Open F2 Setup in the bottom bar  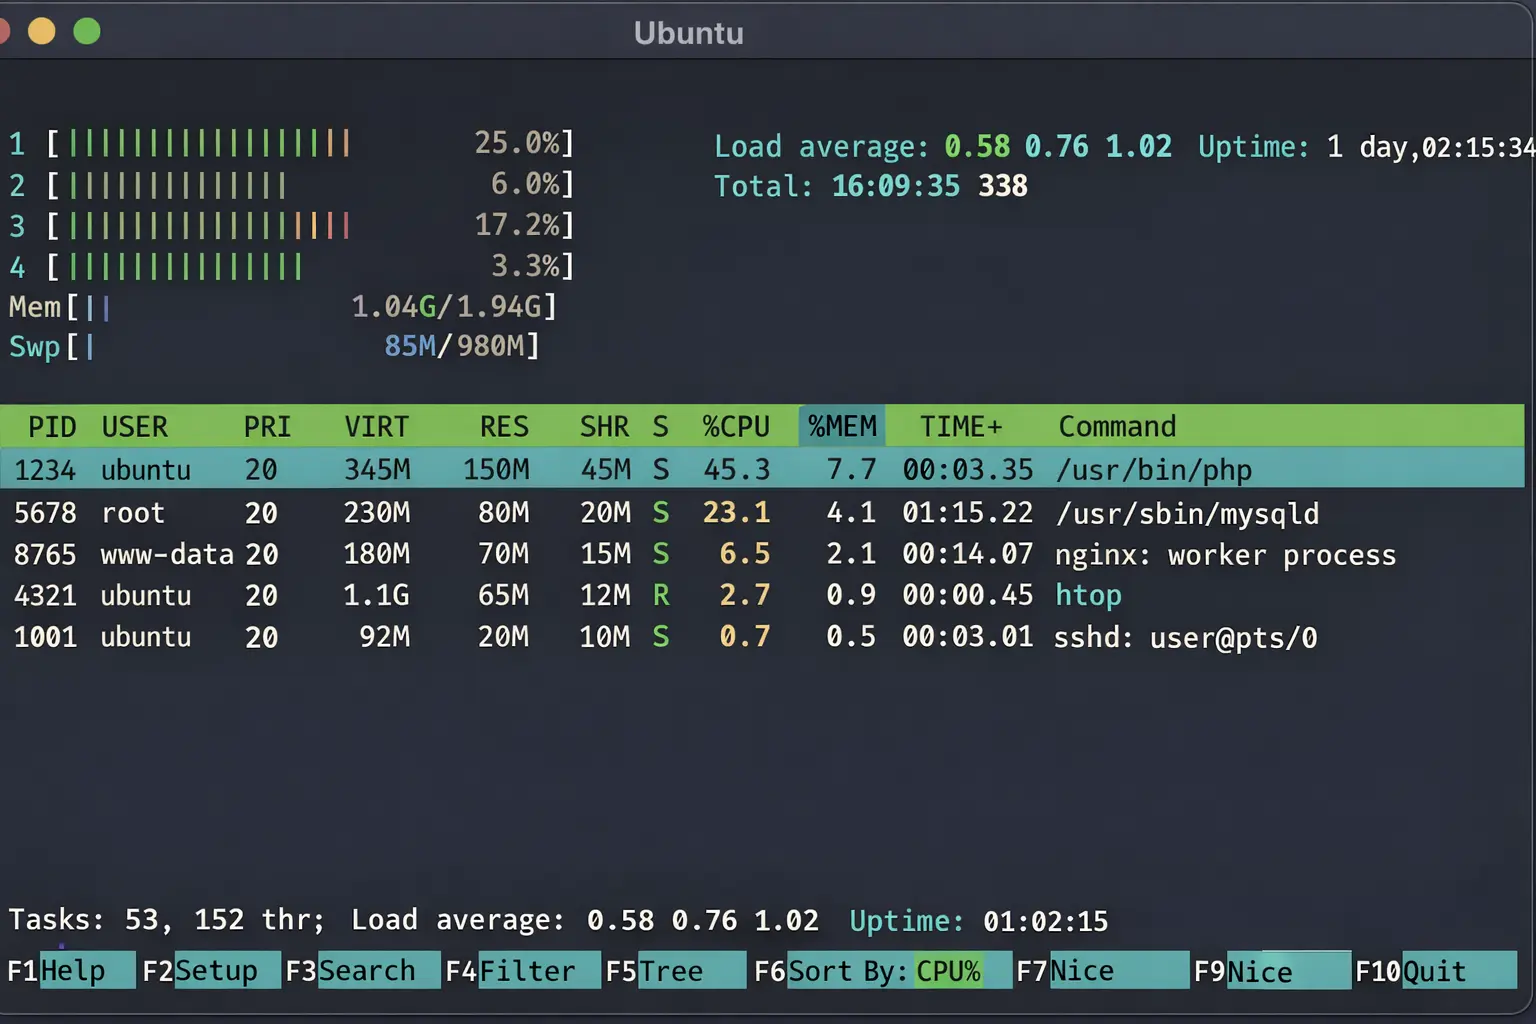click(211, 971)
